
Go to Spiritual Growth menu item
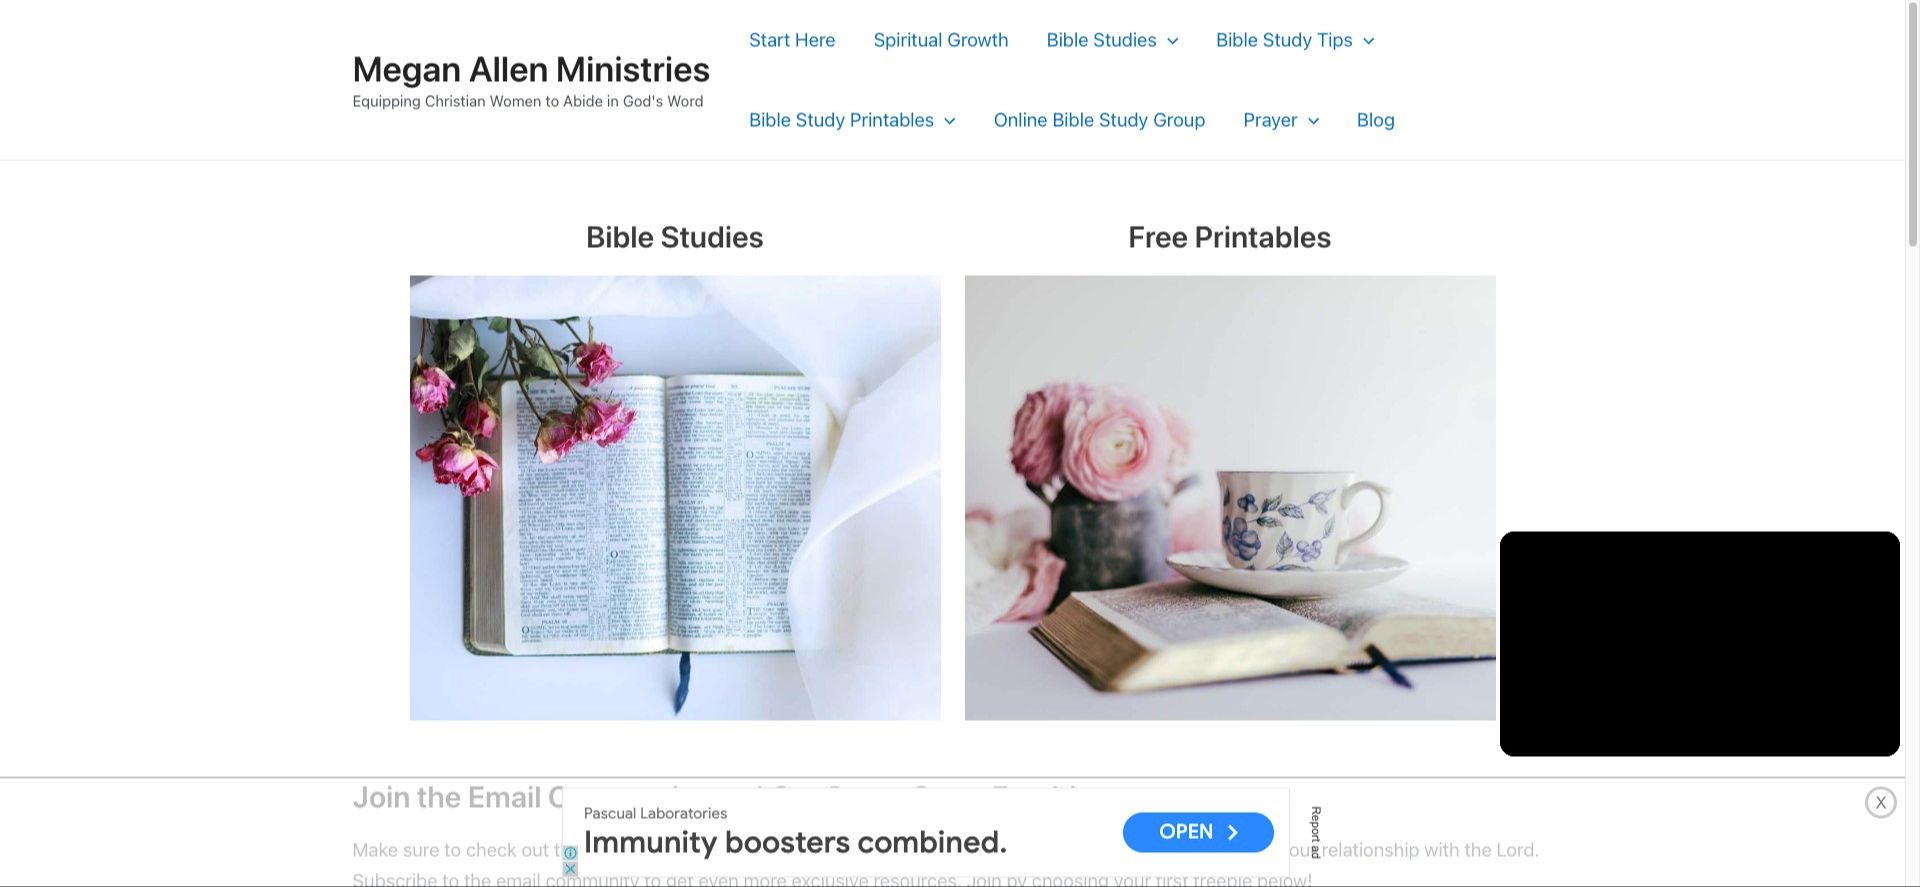tap(941, 40)
